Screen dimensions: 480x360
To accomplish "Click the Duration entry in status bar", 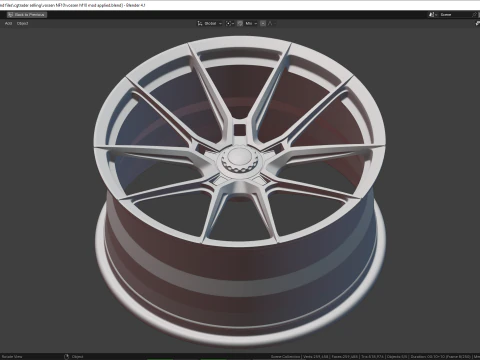I will click(x=441, y=357).
